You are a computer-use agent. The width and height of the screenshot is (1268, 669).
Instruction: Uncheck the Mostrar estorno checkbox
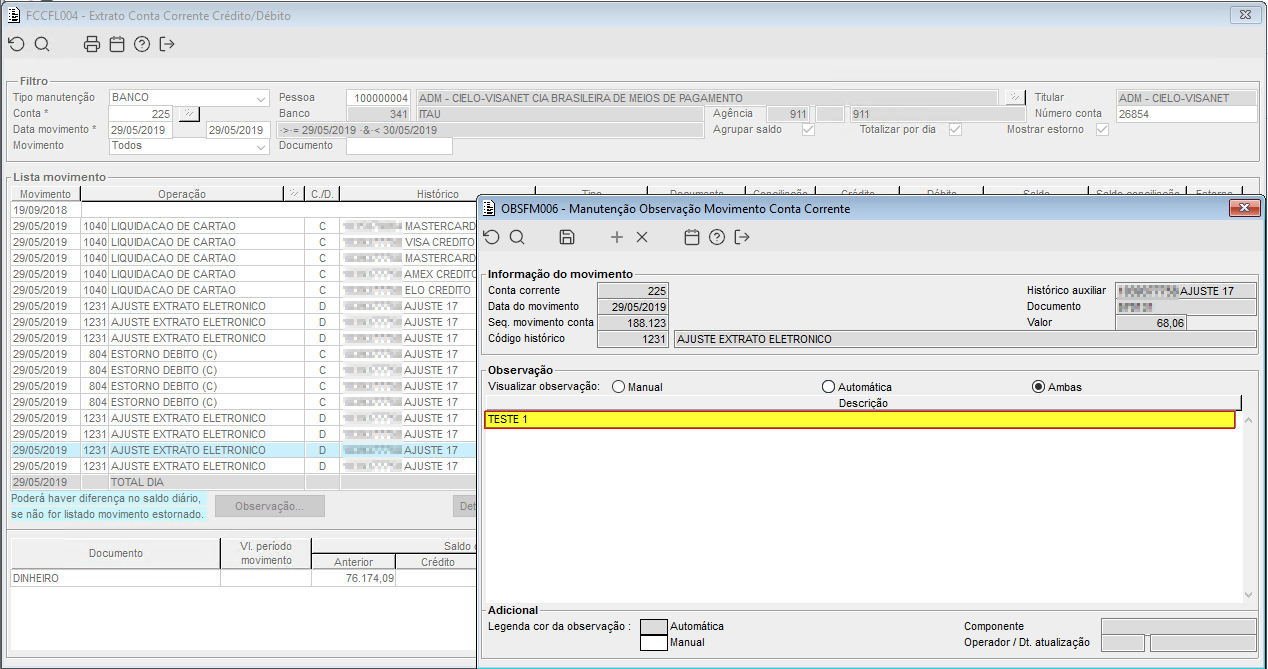point(1102,130)
